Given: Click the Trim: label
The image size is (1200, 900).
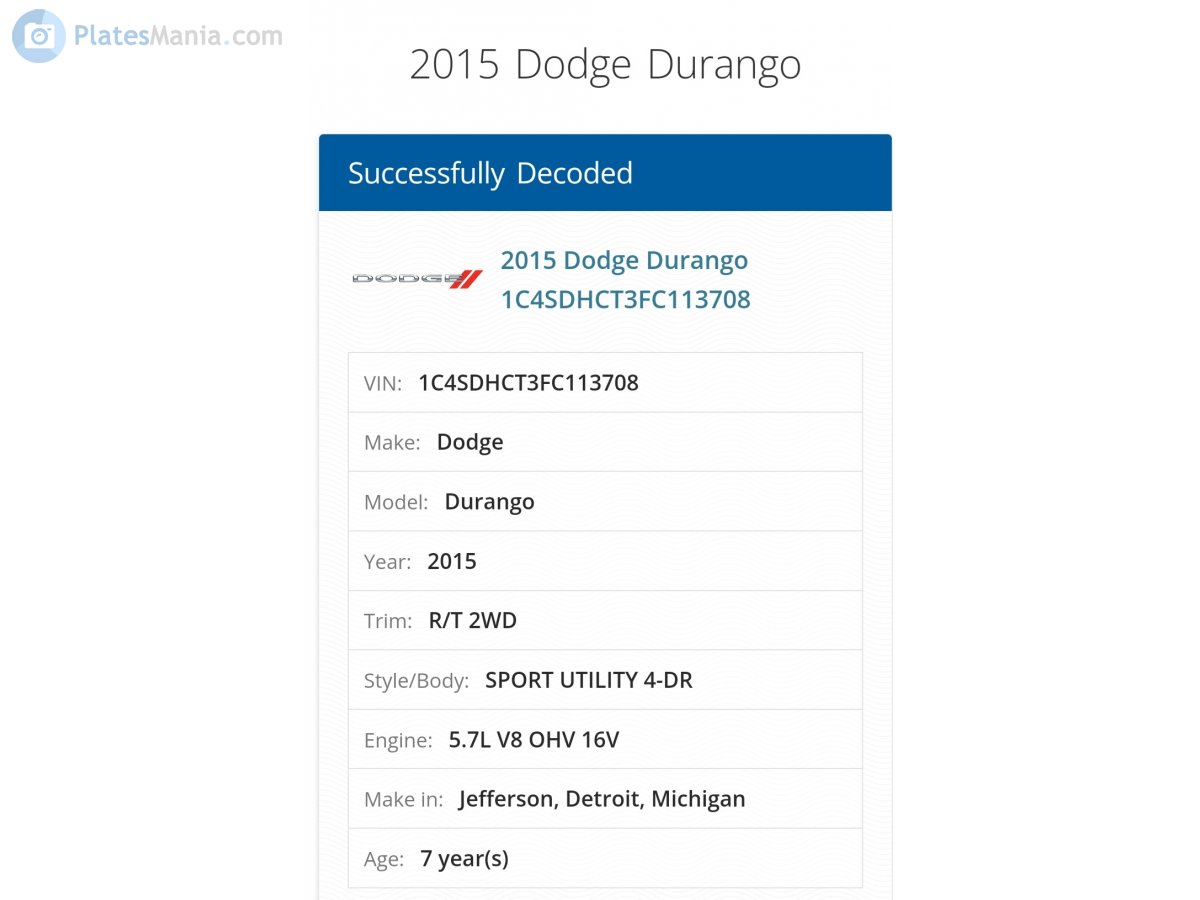Looking at the screenshot, I should (388, 621).
